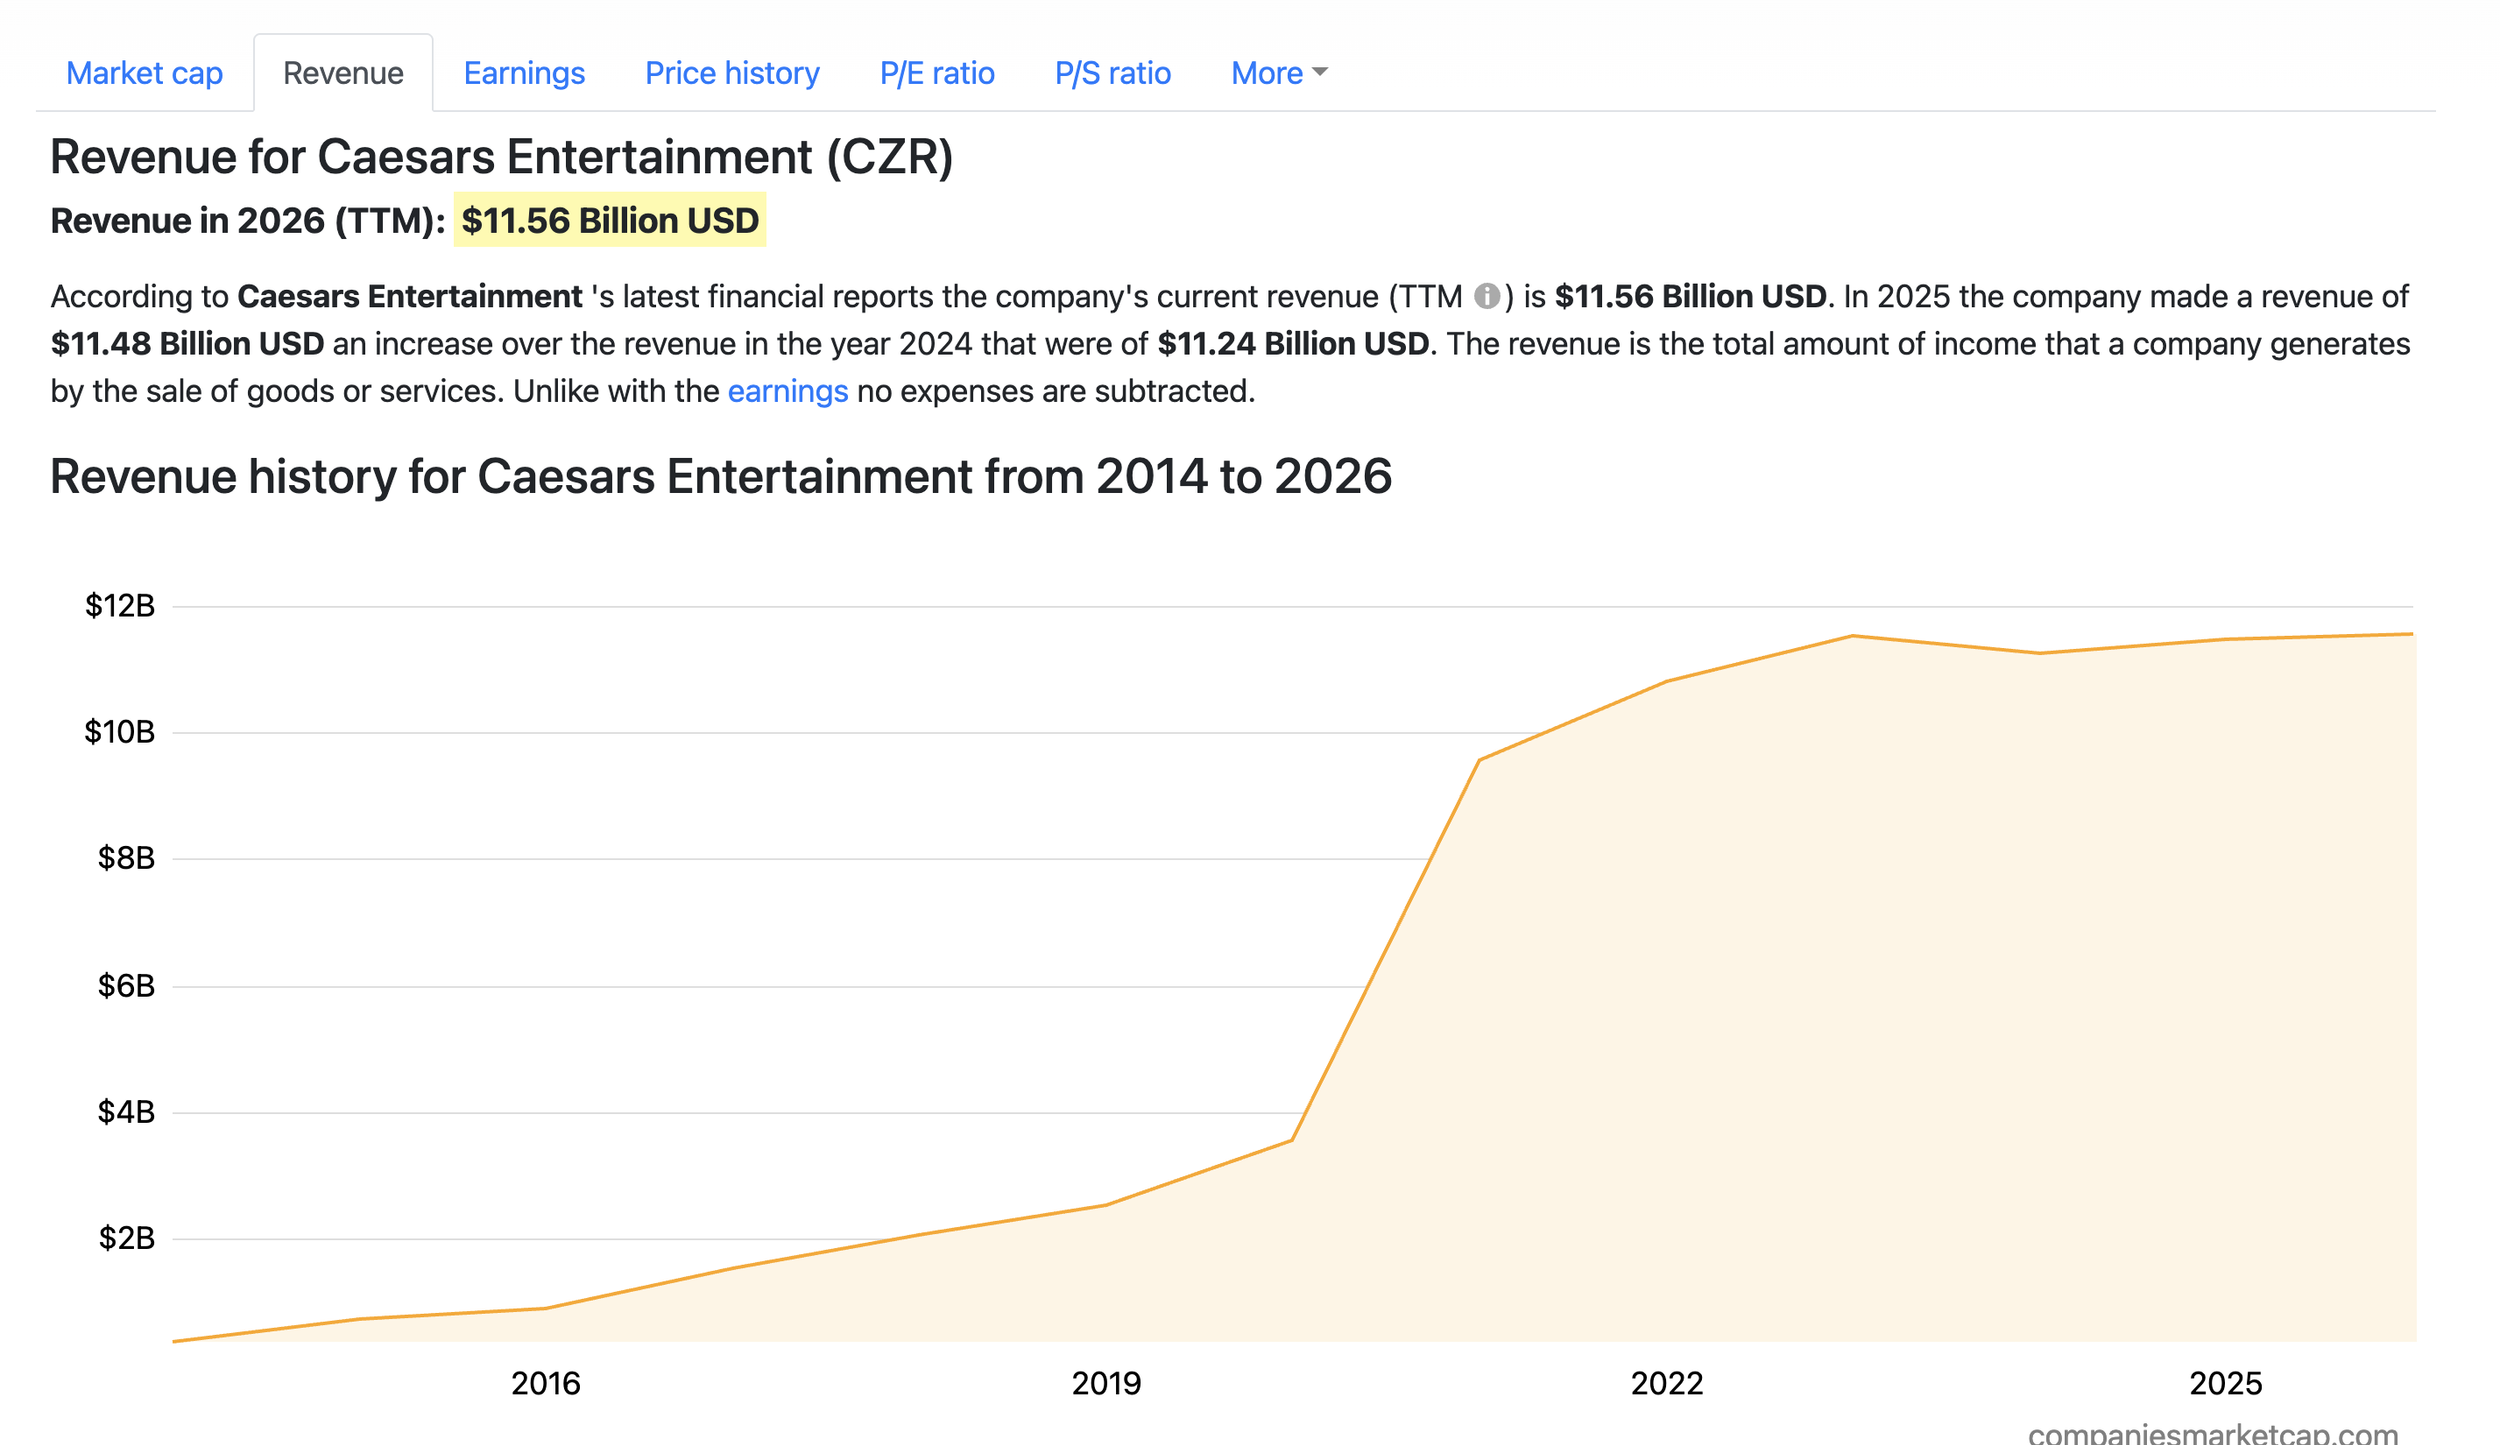Click the $8B y-axis label

pos(126,858)
